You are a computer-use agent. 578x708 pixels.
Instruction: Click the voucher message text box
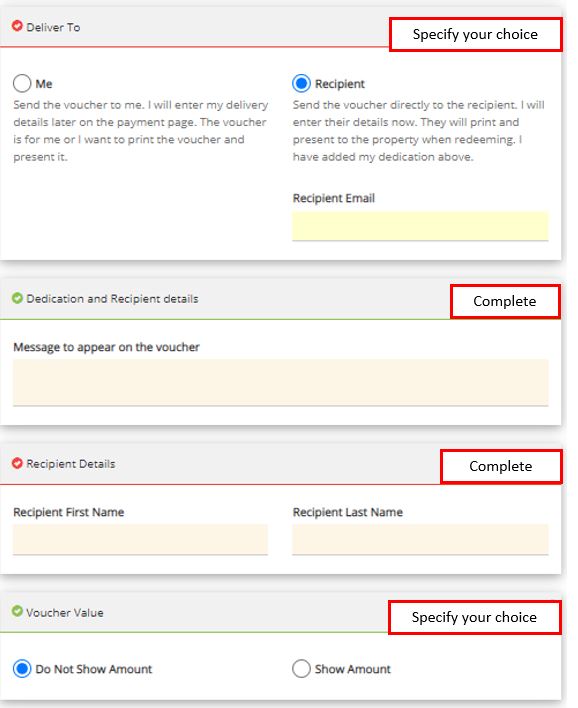(280, 383)
